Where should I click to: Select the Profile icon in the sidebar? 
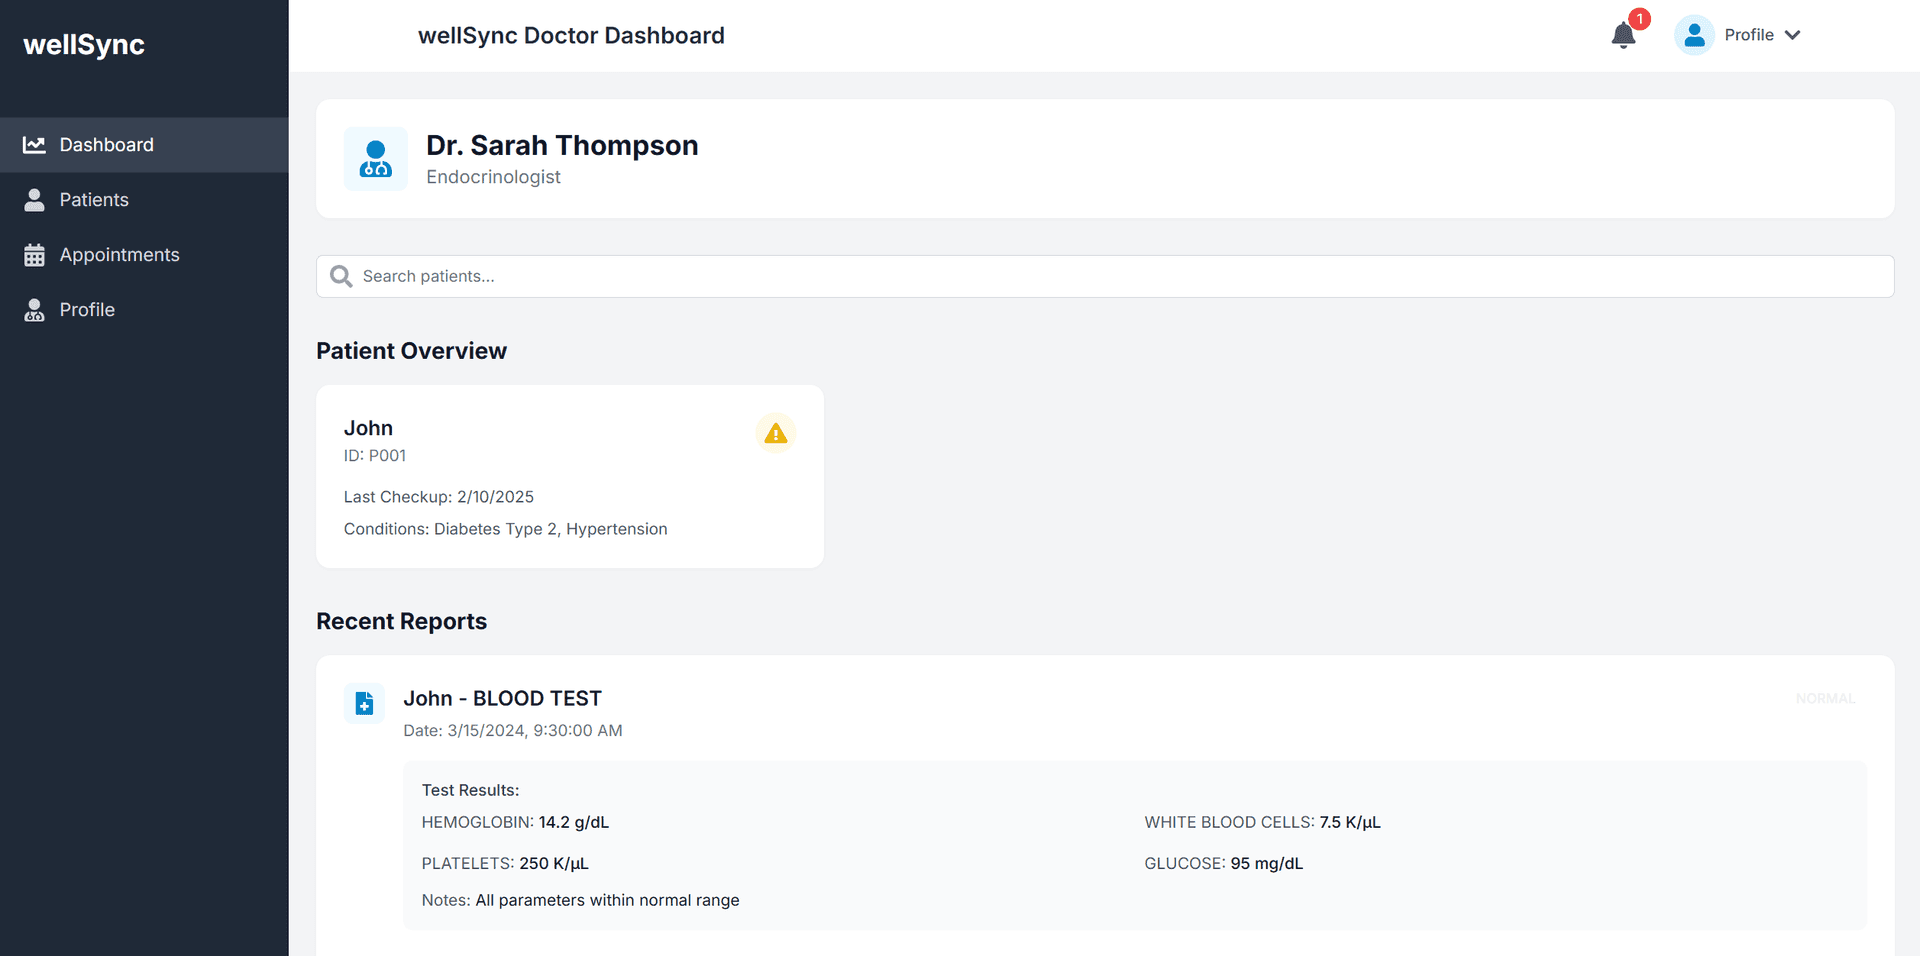tap(34, 309)
